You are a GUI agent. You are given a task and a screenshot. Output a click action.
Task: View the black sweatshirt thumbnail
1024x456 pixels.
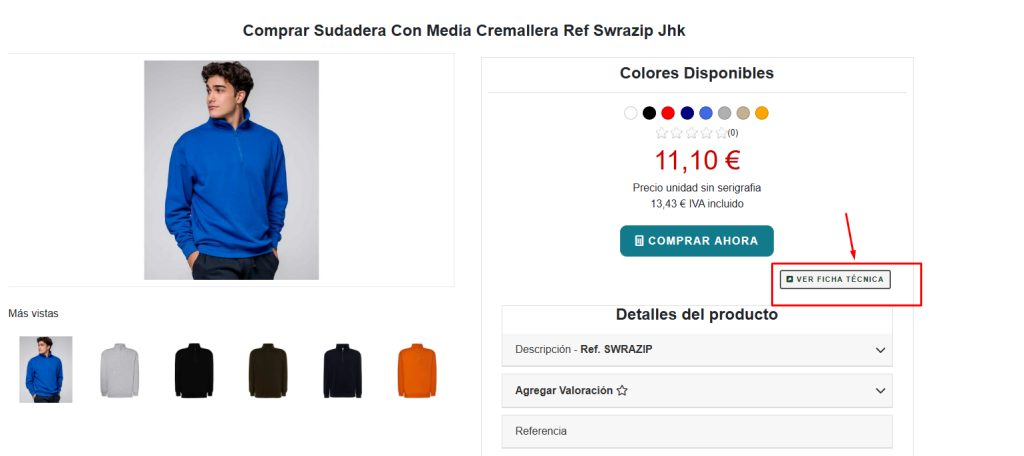tap(194, 370)
